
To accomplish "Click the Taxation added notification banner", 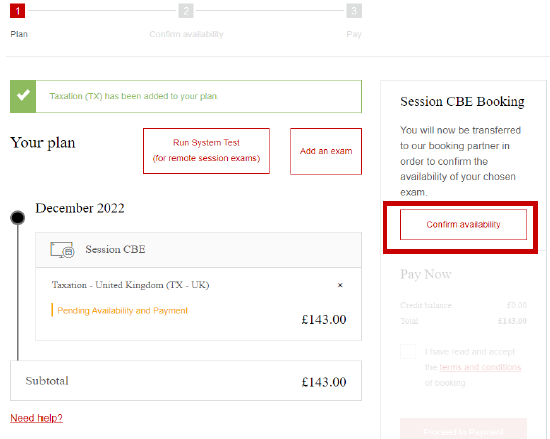I will coord(186,96).
